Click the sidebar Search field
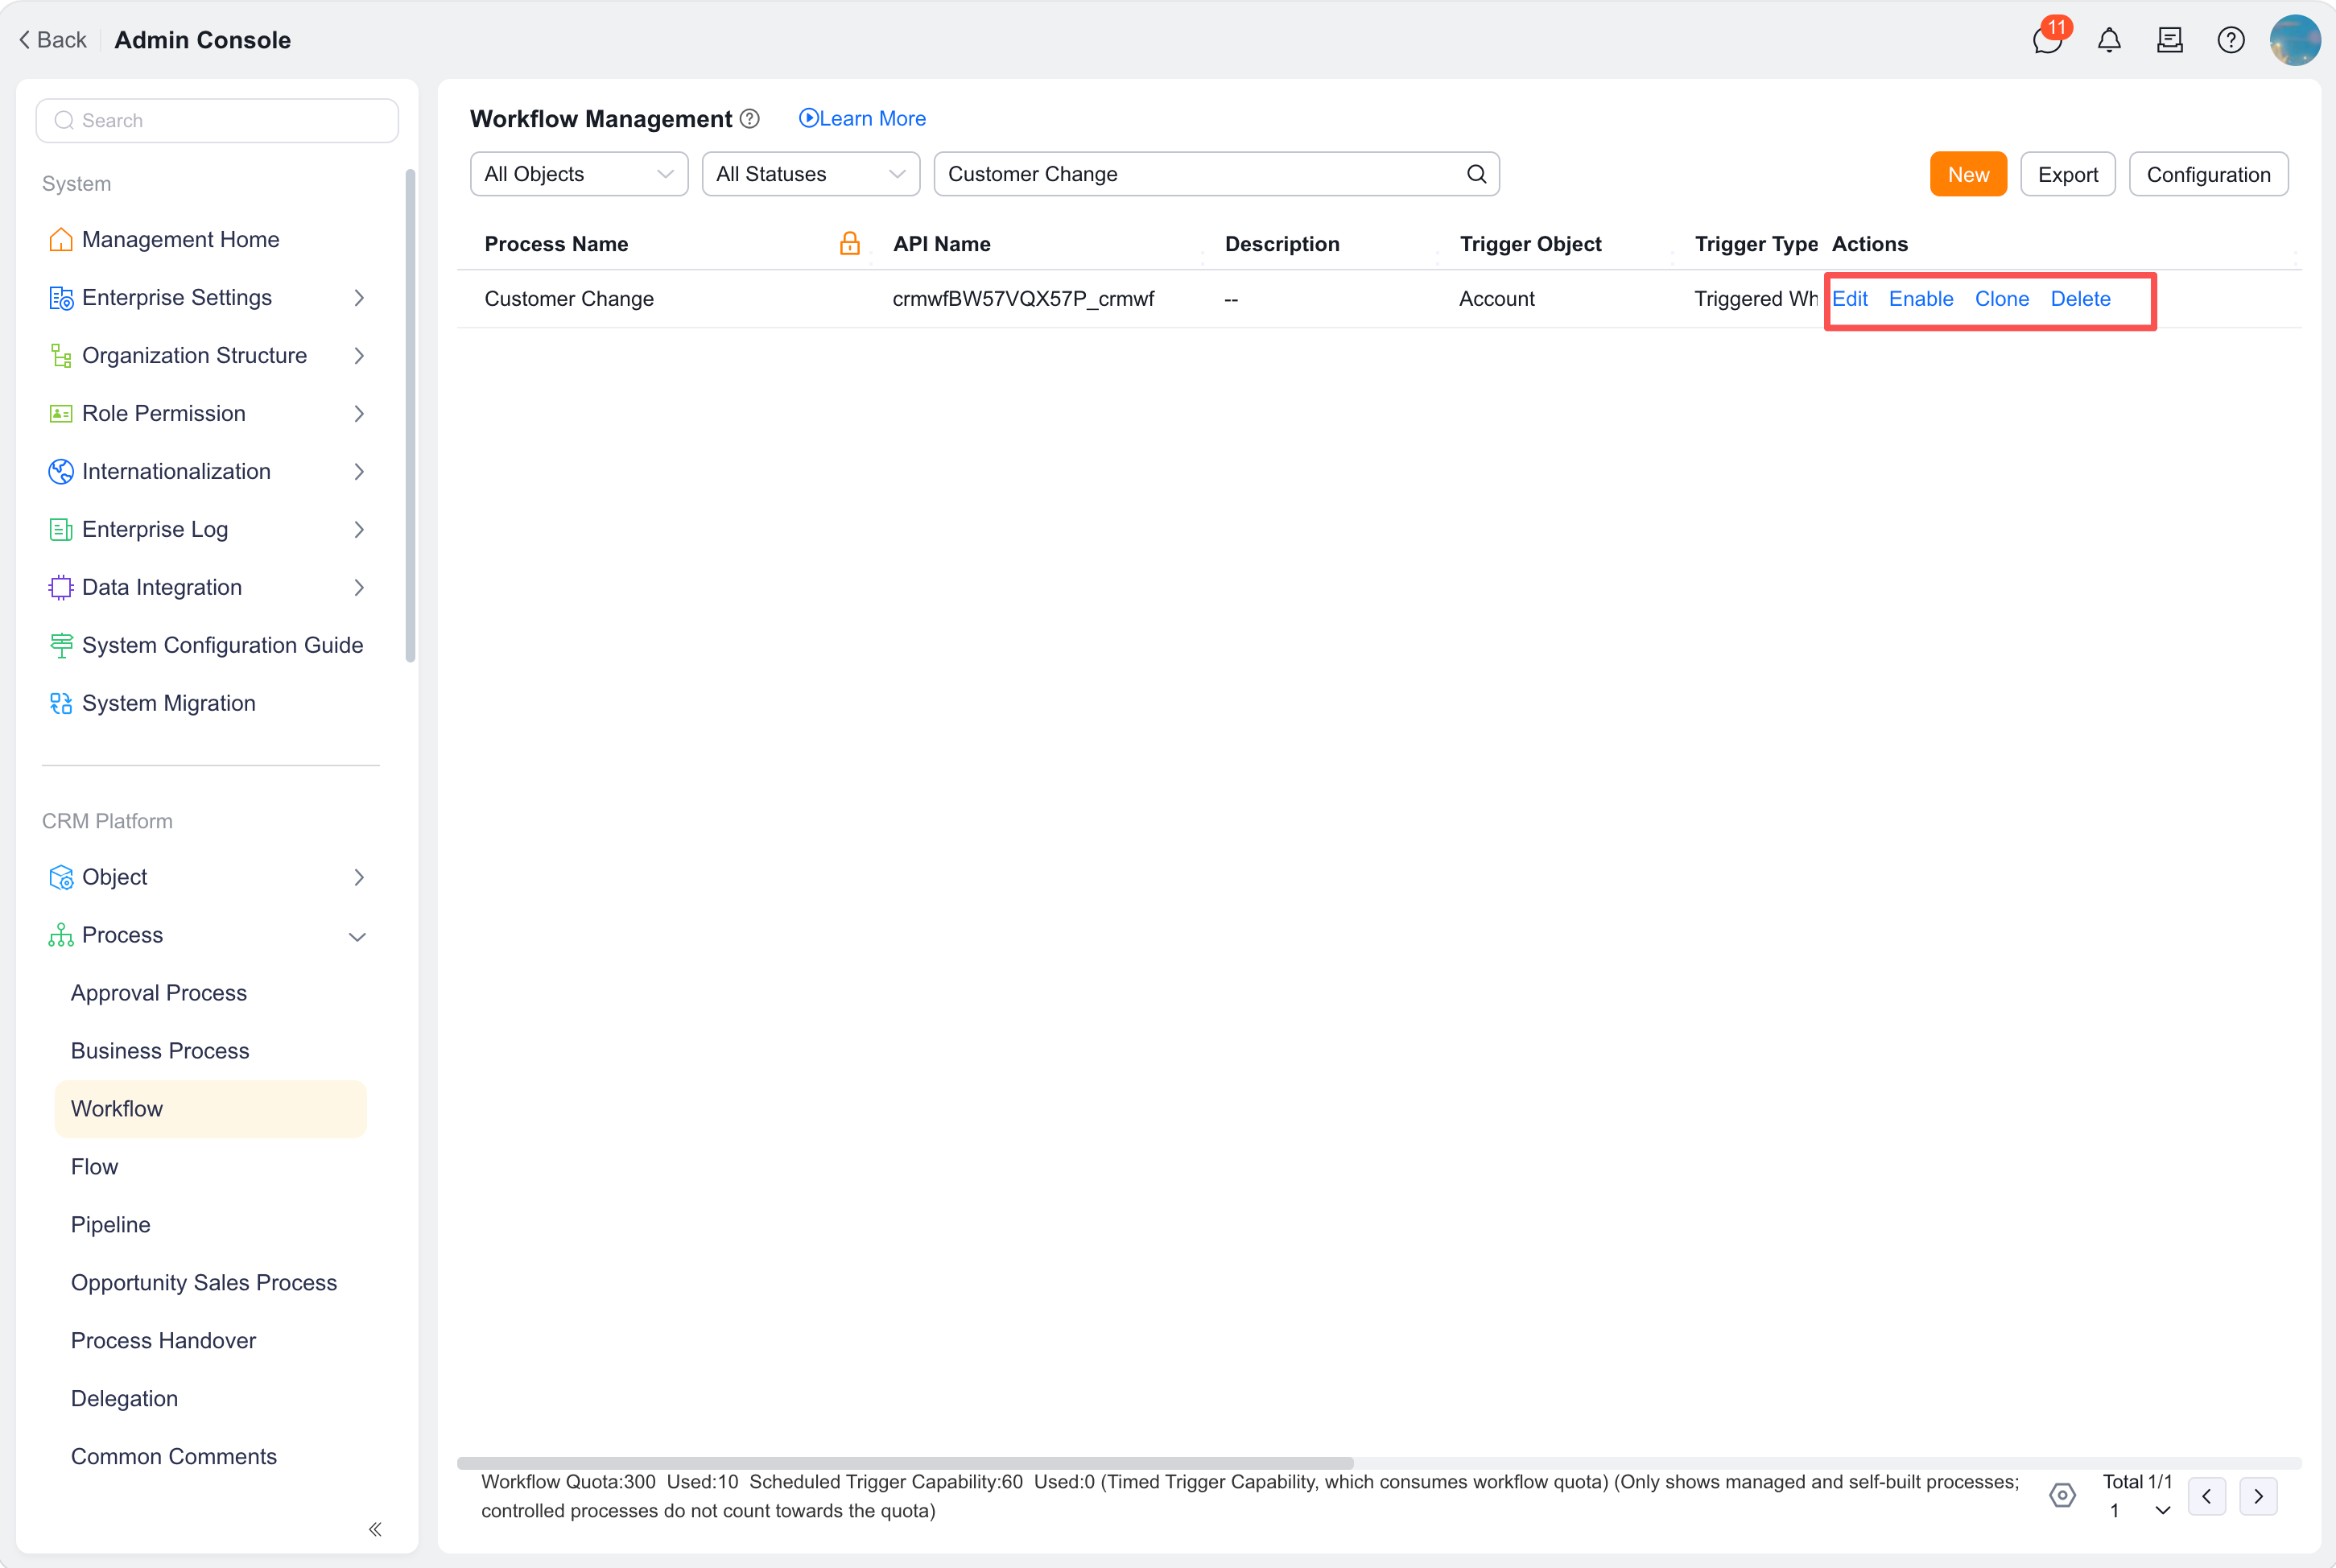Image resolution: width=2336 pixels, height=1568 pixels. (217, 120)
